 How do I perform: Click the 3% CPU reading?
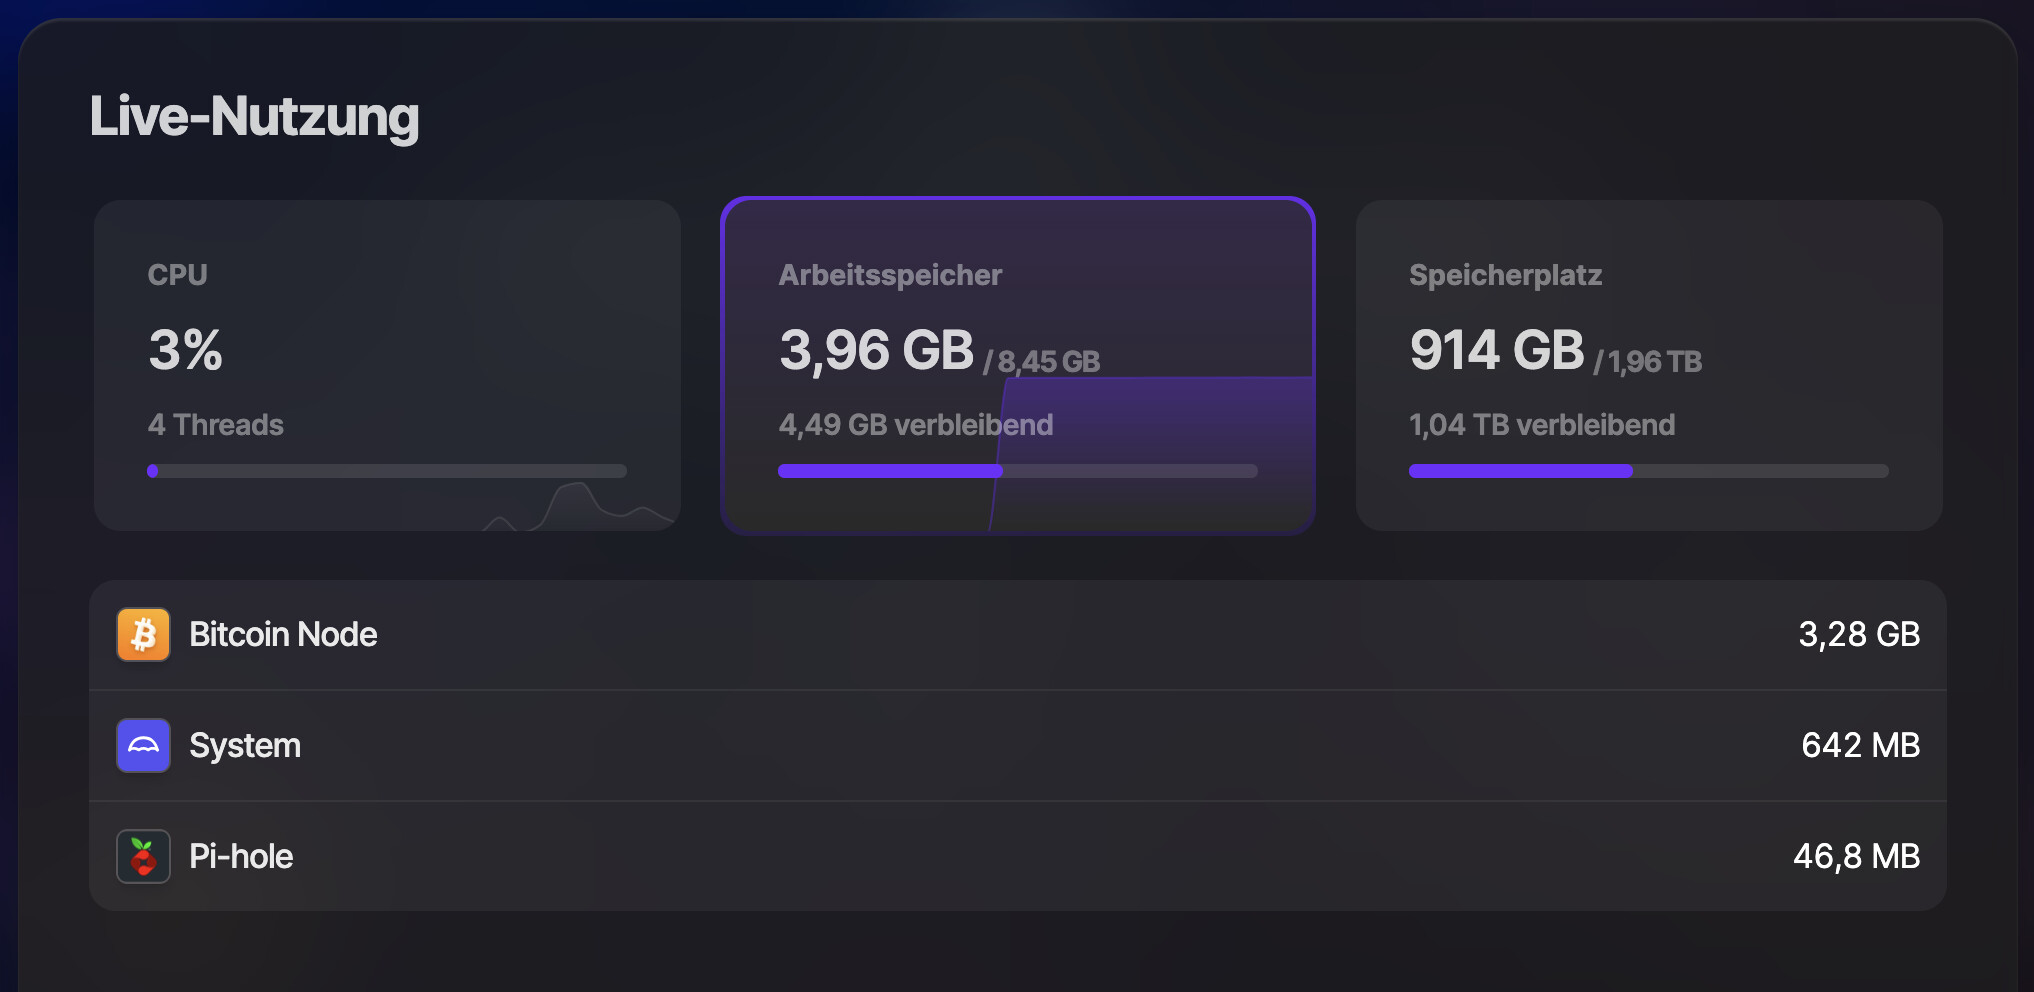[186, 351]
